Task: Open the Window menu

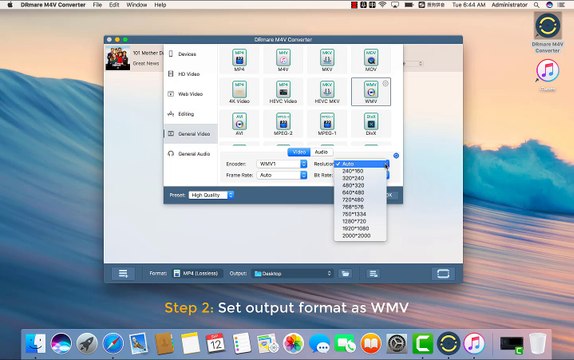Action: (137, 5)
